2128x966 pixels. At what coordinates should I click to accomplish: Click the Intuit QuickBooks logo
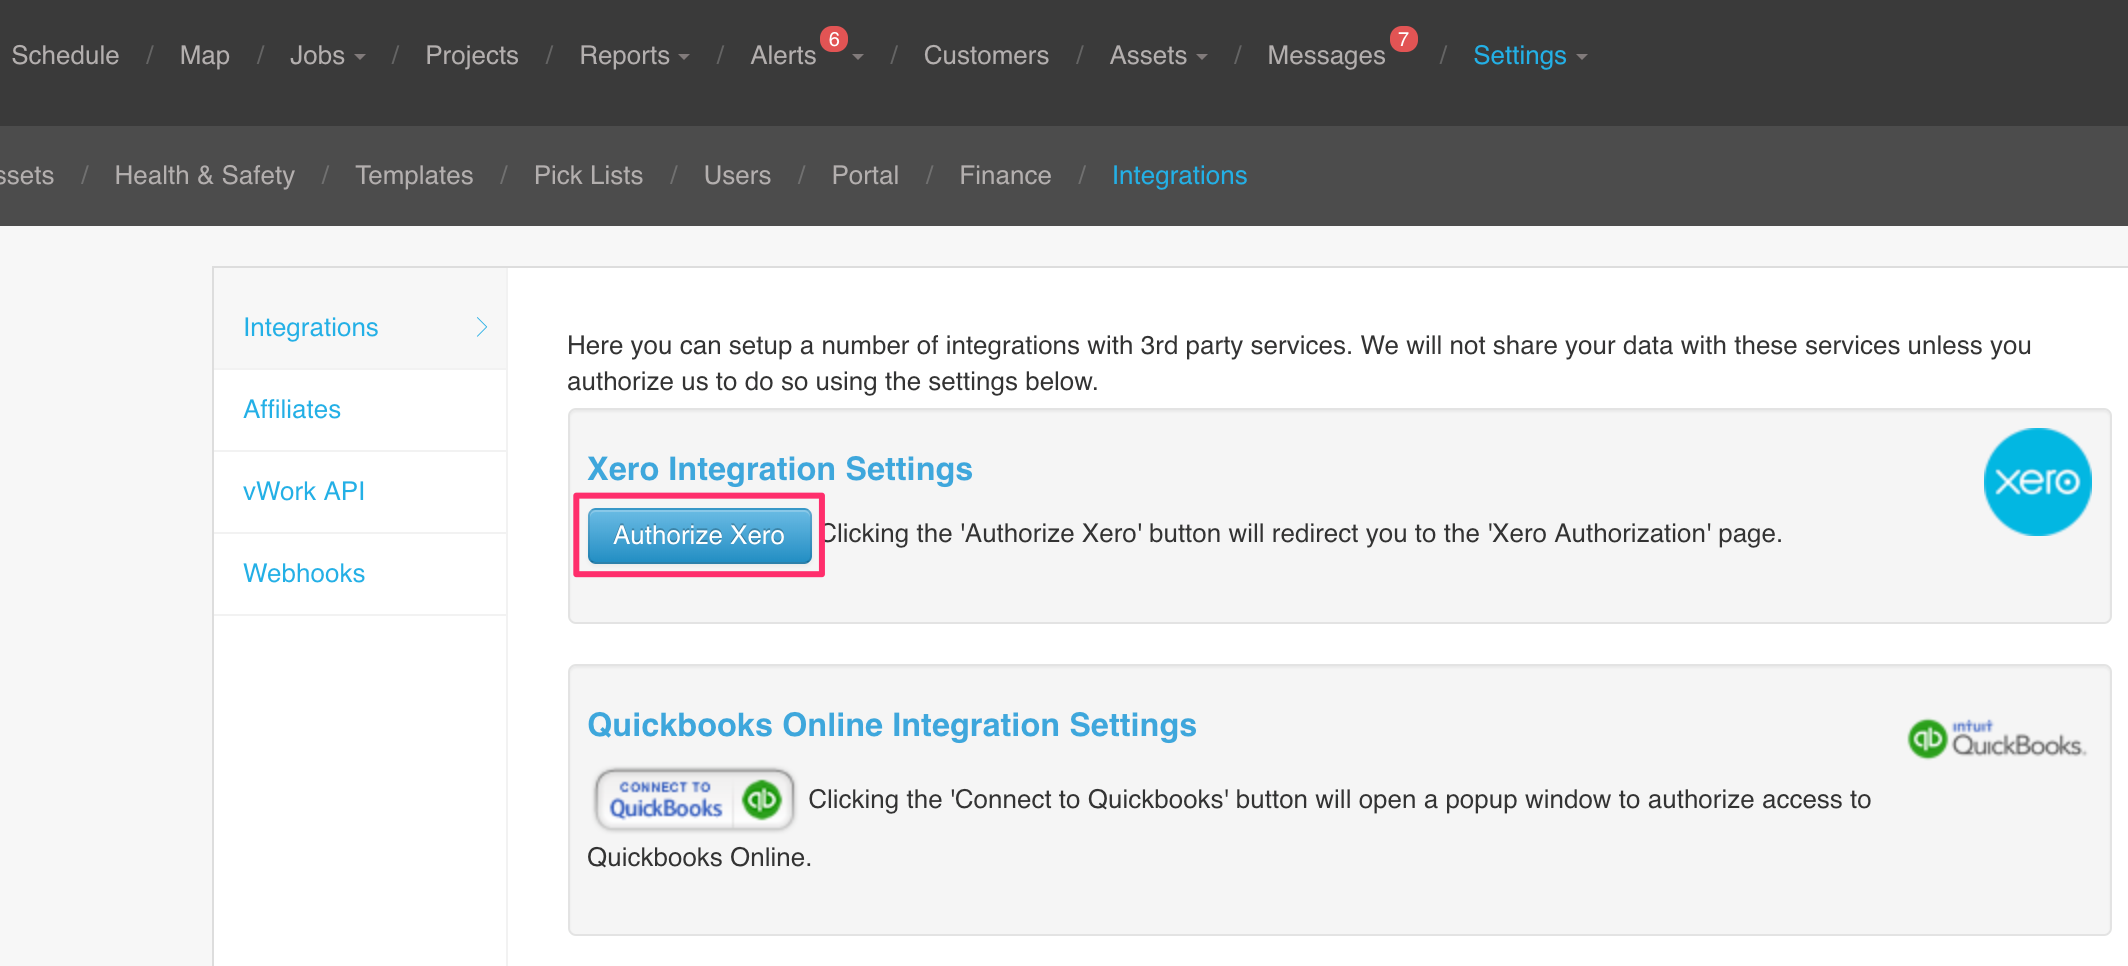1997,740
